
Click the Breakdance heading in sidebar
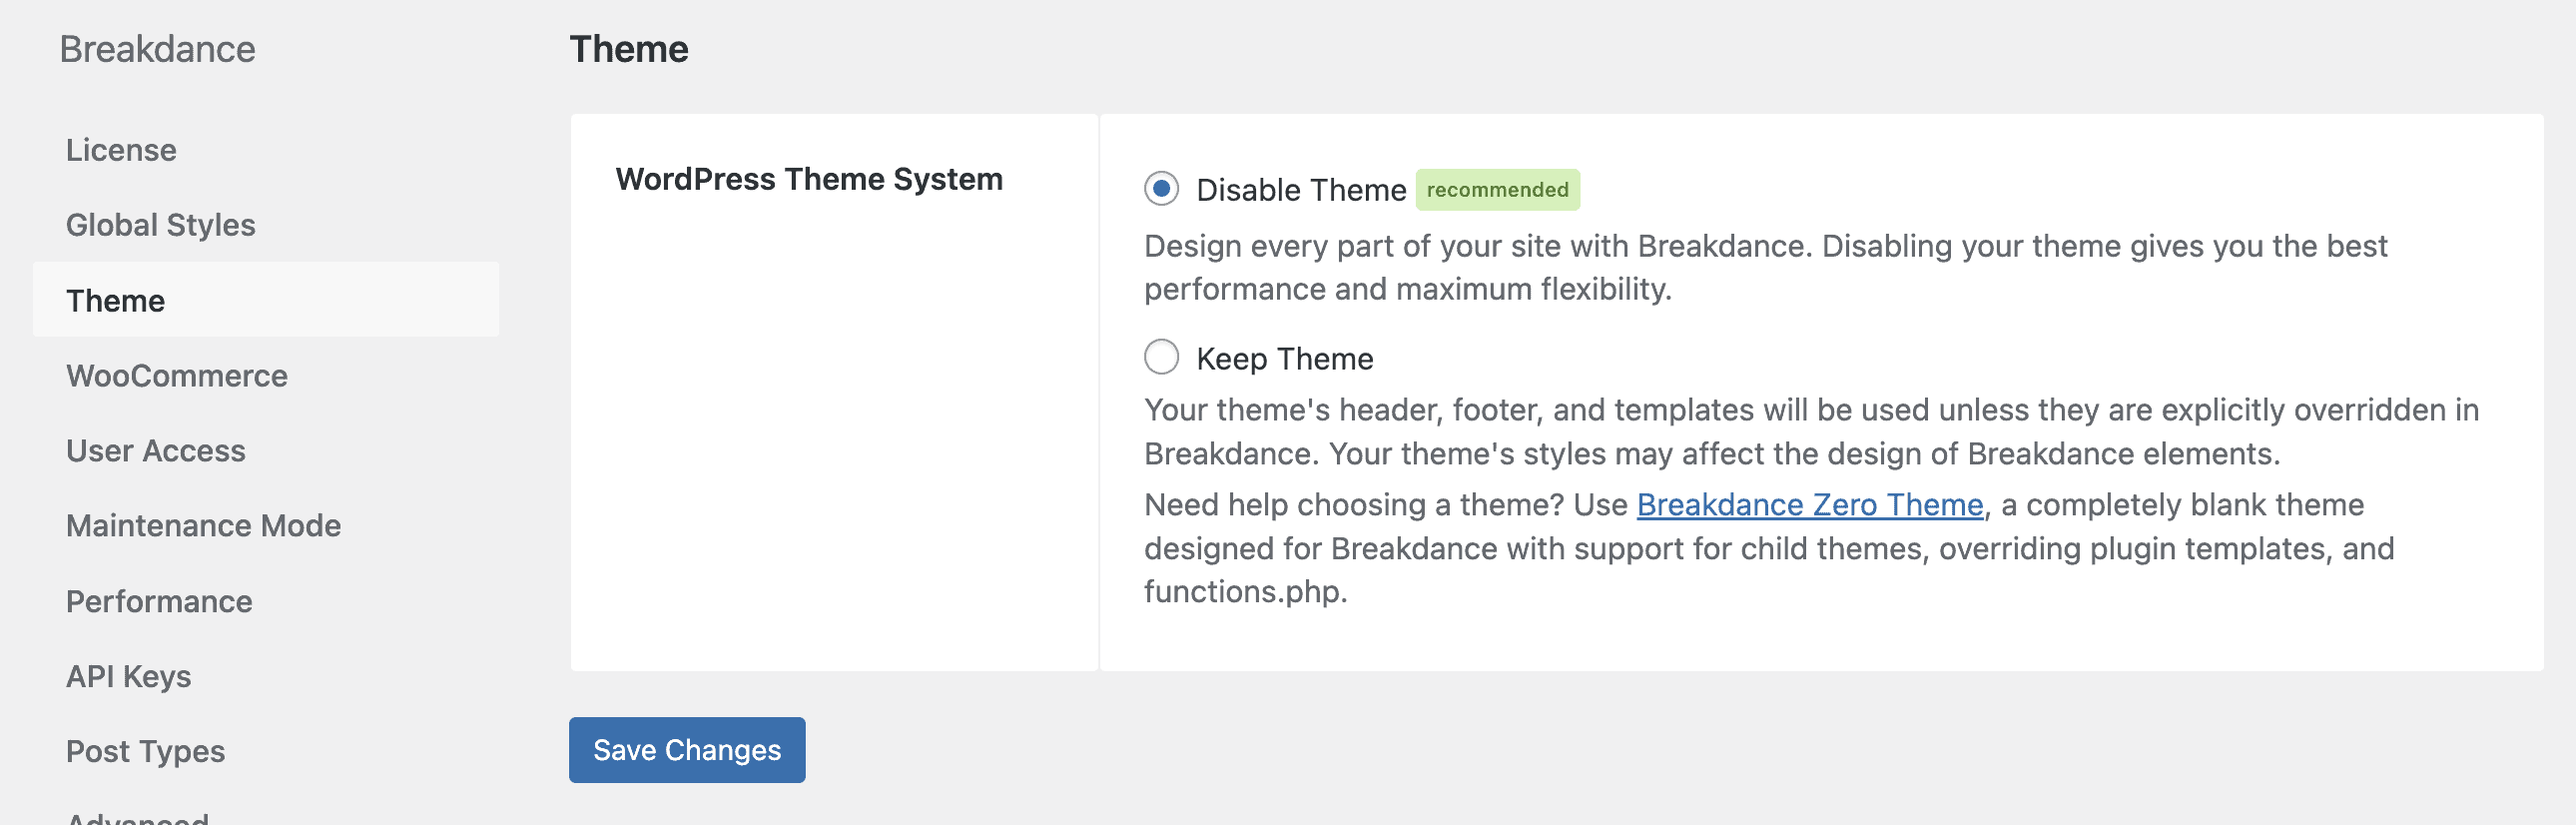(x=157, y=49)
